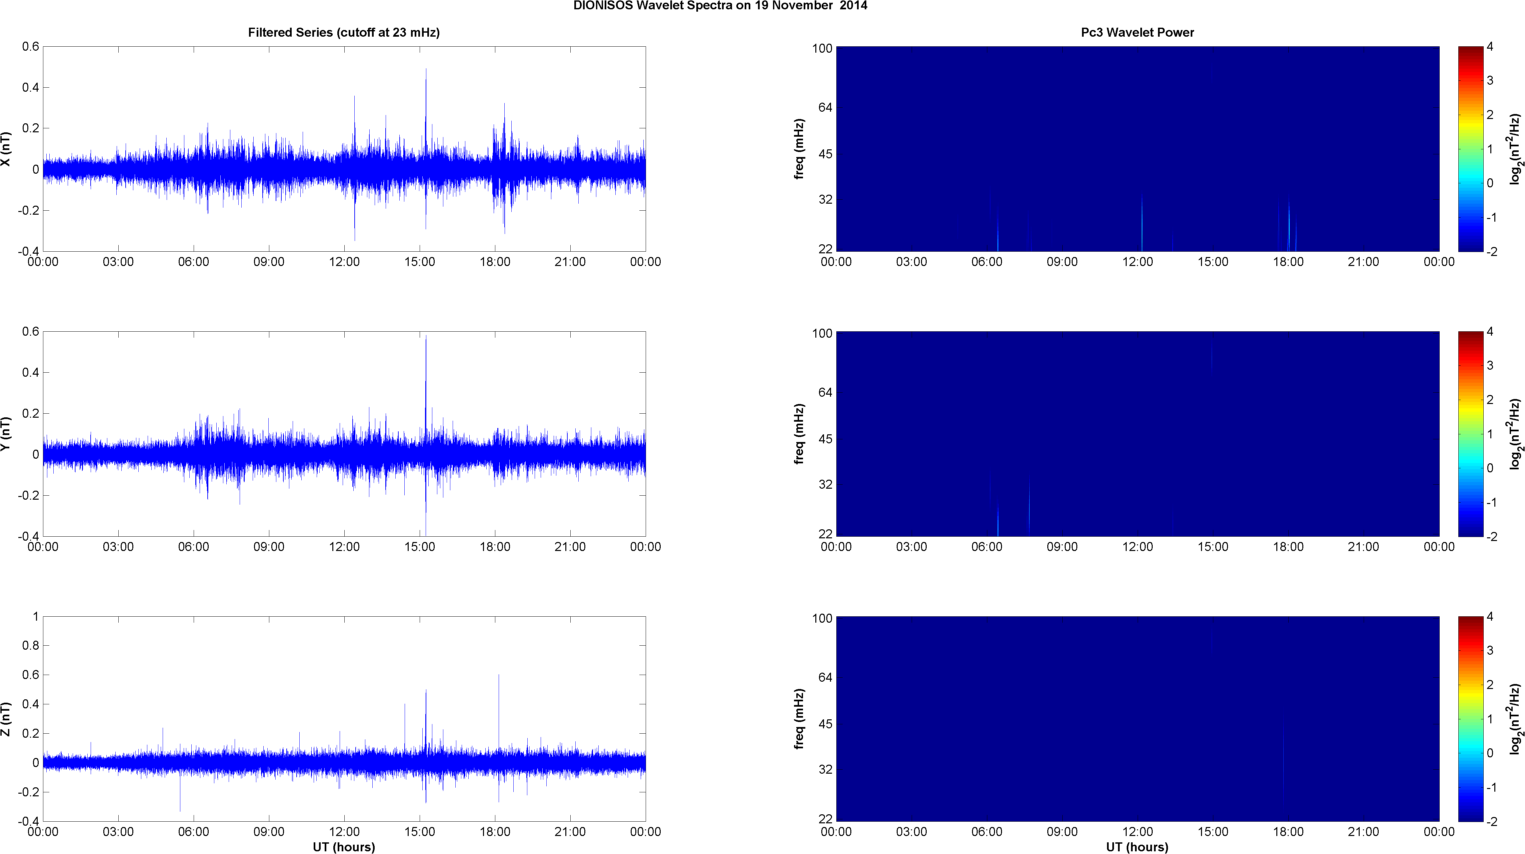The width and height of the screenshot is (1525, 854).
Task: Click the X component filtered series plot
Action: pos(344,149)
